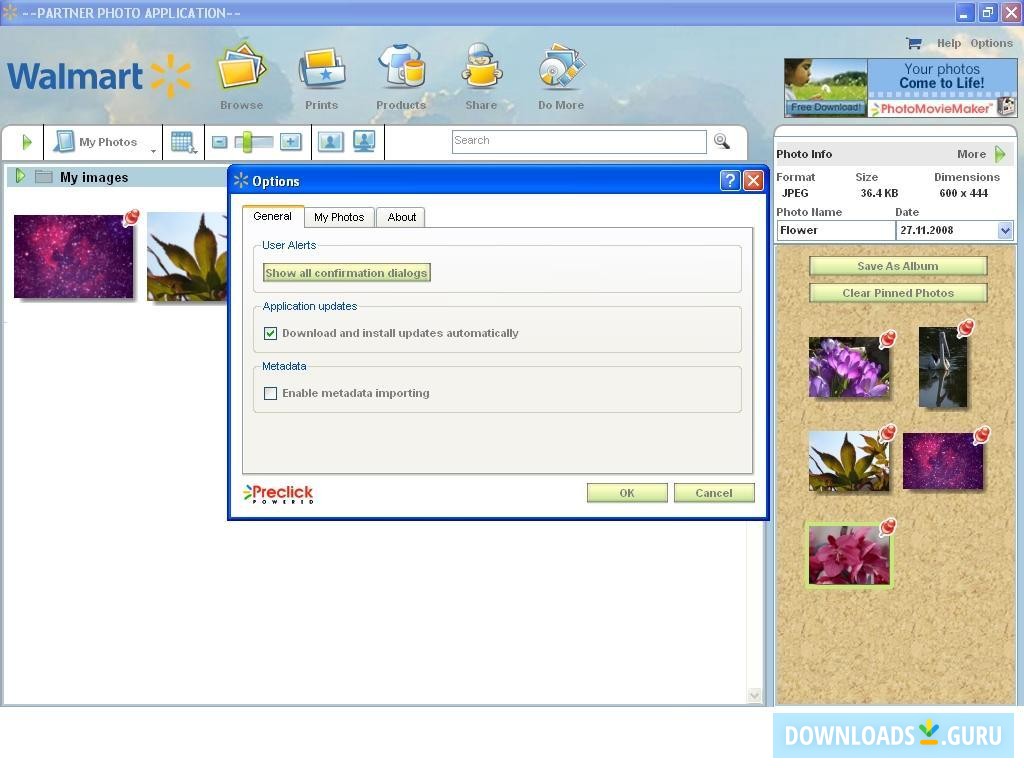Screen dimensions: 1024x768
Task: Open the Options menu link
Action: pos(991,43)
